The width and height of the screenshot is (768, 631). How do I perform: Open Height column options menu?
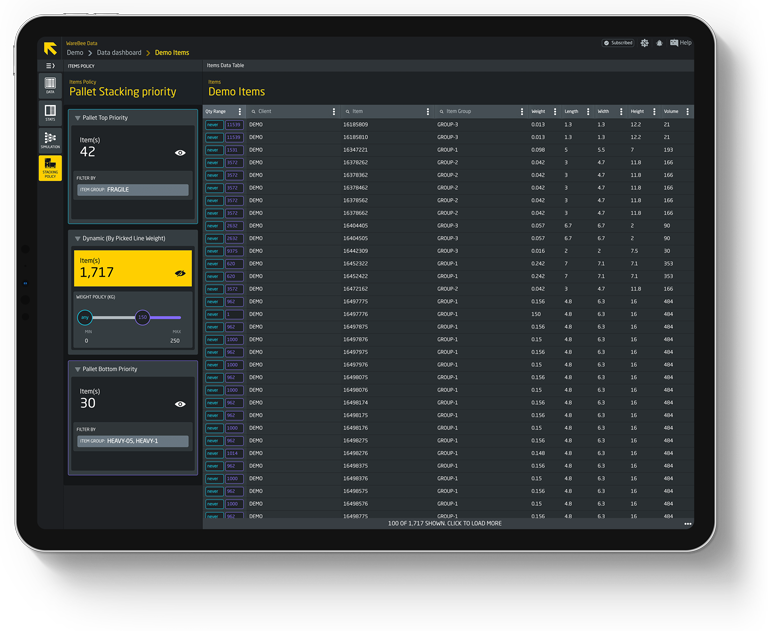[654, 112]
